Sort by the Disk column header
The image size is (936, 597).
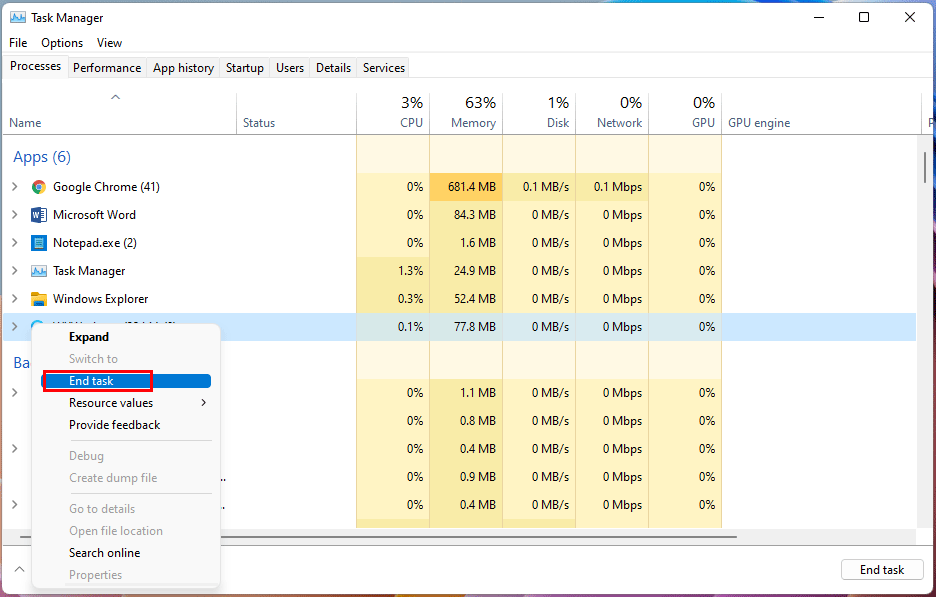pos(540,114)
